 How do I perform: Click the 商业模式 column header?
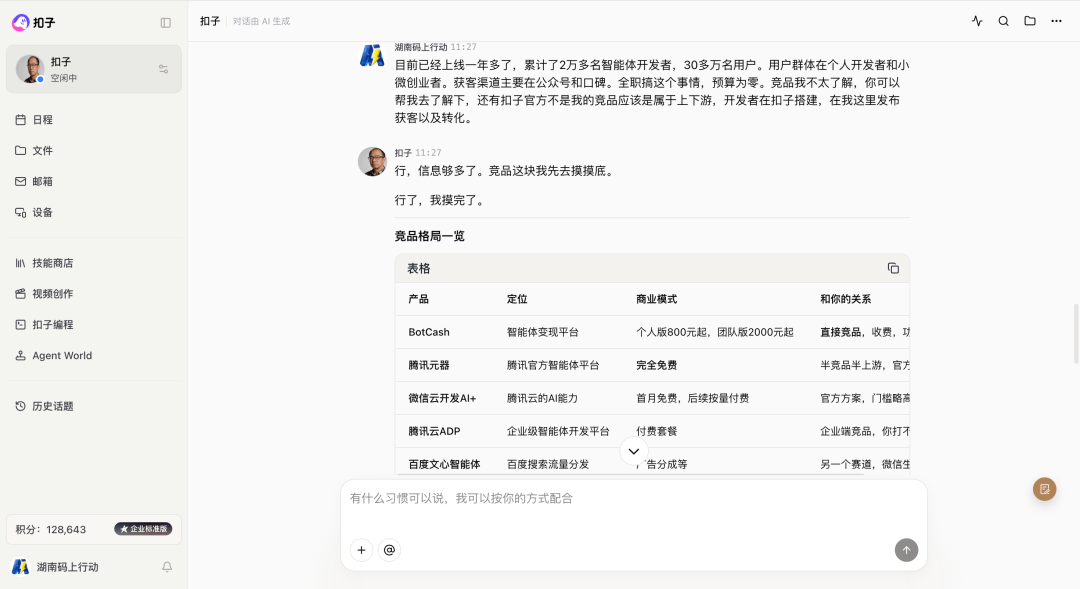656,299
